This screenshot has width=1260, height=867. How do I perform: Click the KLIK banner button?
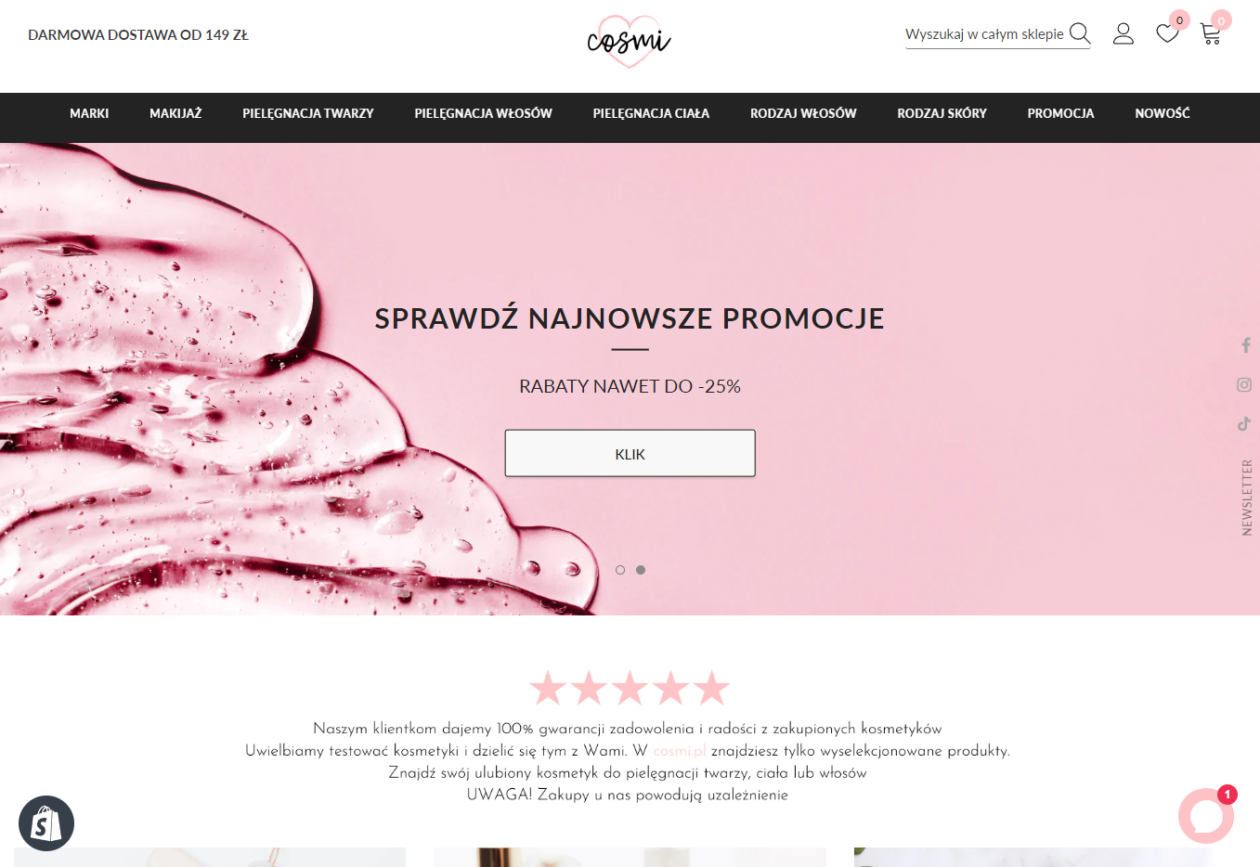click(630, 454)
